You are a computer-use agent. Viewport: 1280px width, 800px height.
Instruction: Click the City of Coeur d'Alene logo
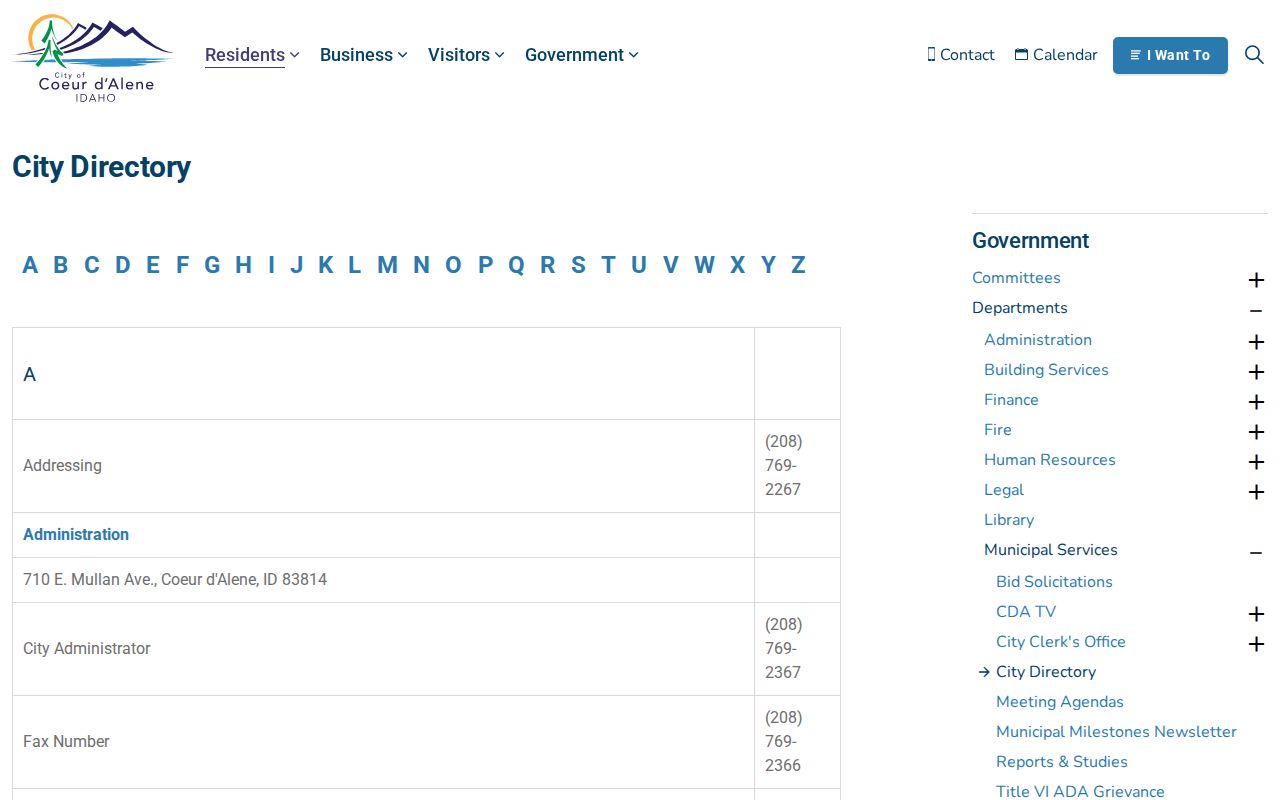(x=93, y=58)
